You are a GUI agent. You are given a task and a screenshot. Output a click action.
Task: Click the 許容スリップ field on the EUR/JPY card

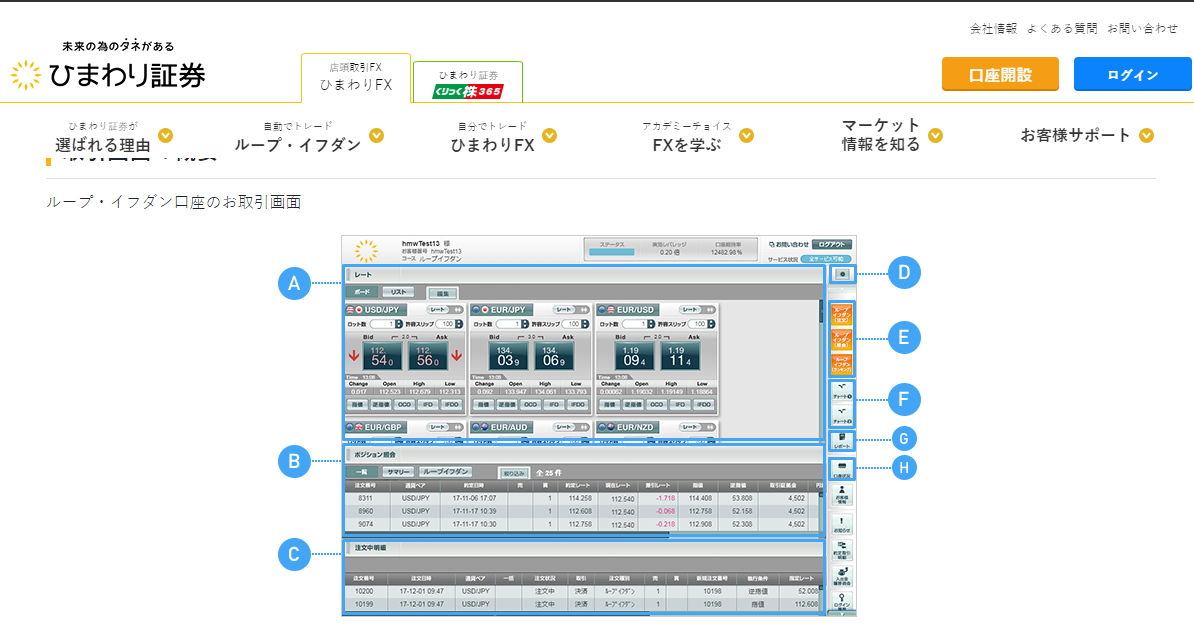coord(573,324)
